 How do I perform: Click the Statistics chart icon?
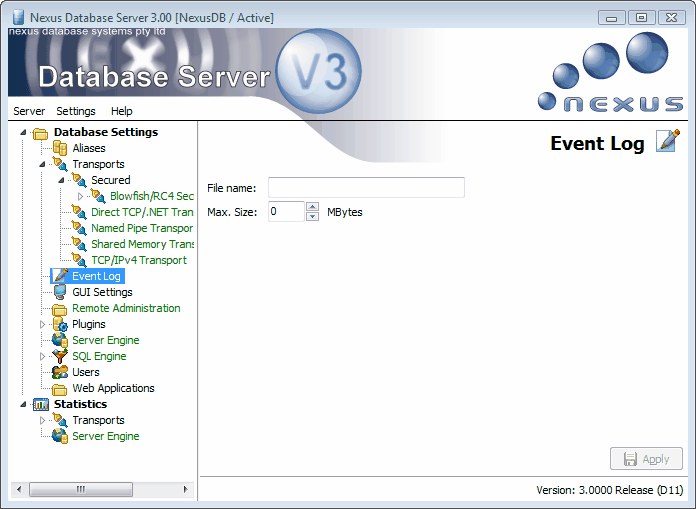[x=40, y=404]
